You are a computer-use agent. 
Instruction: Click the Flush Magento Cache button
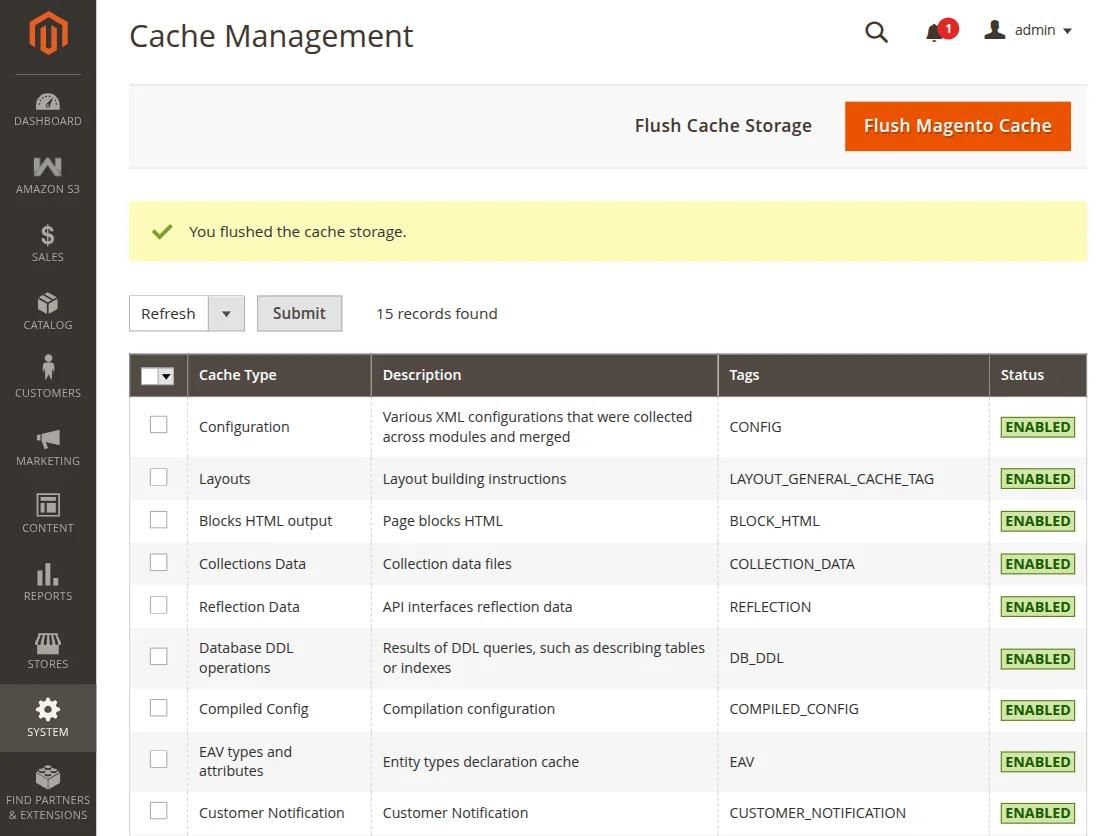coord(957,126)
